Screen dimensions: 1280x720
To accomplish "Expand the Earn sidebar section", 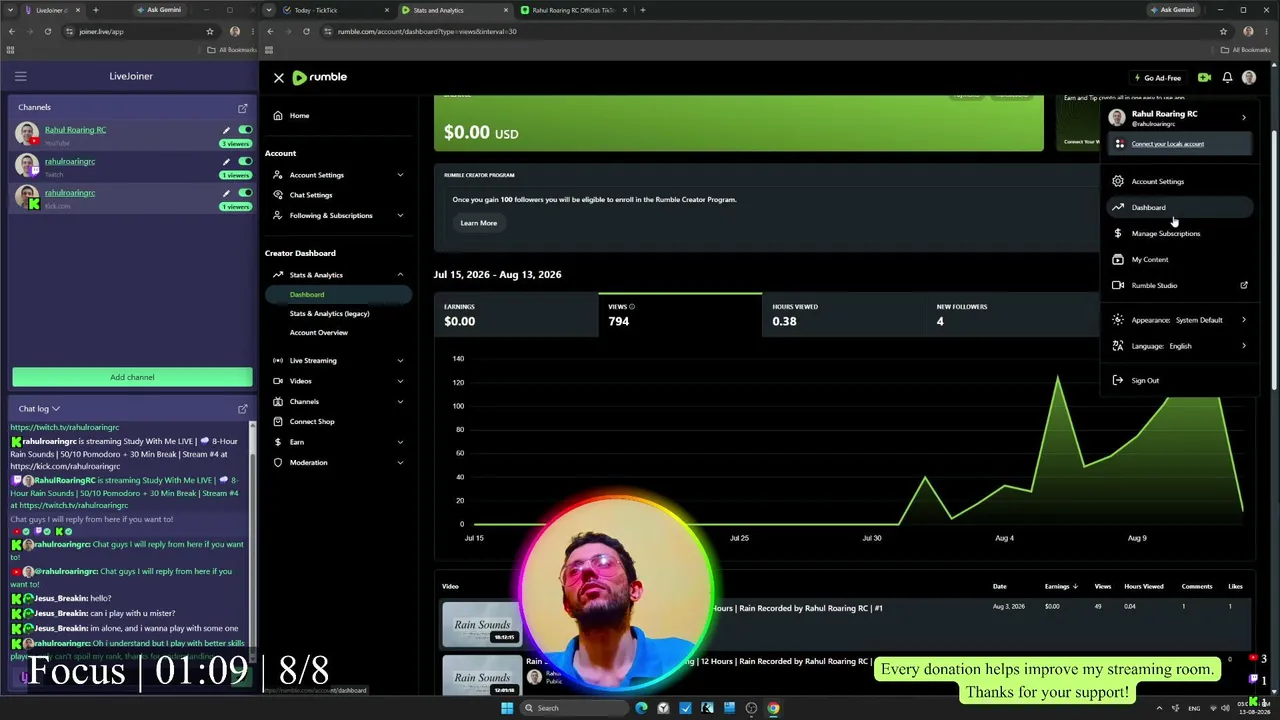I will click(338, 442).
